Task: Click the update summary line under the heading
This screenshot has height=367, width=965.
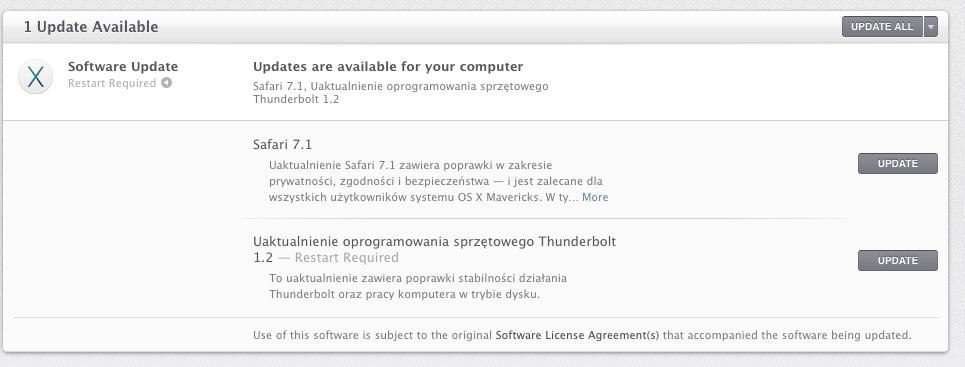Action: (x=401, y=92)
